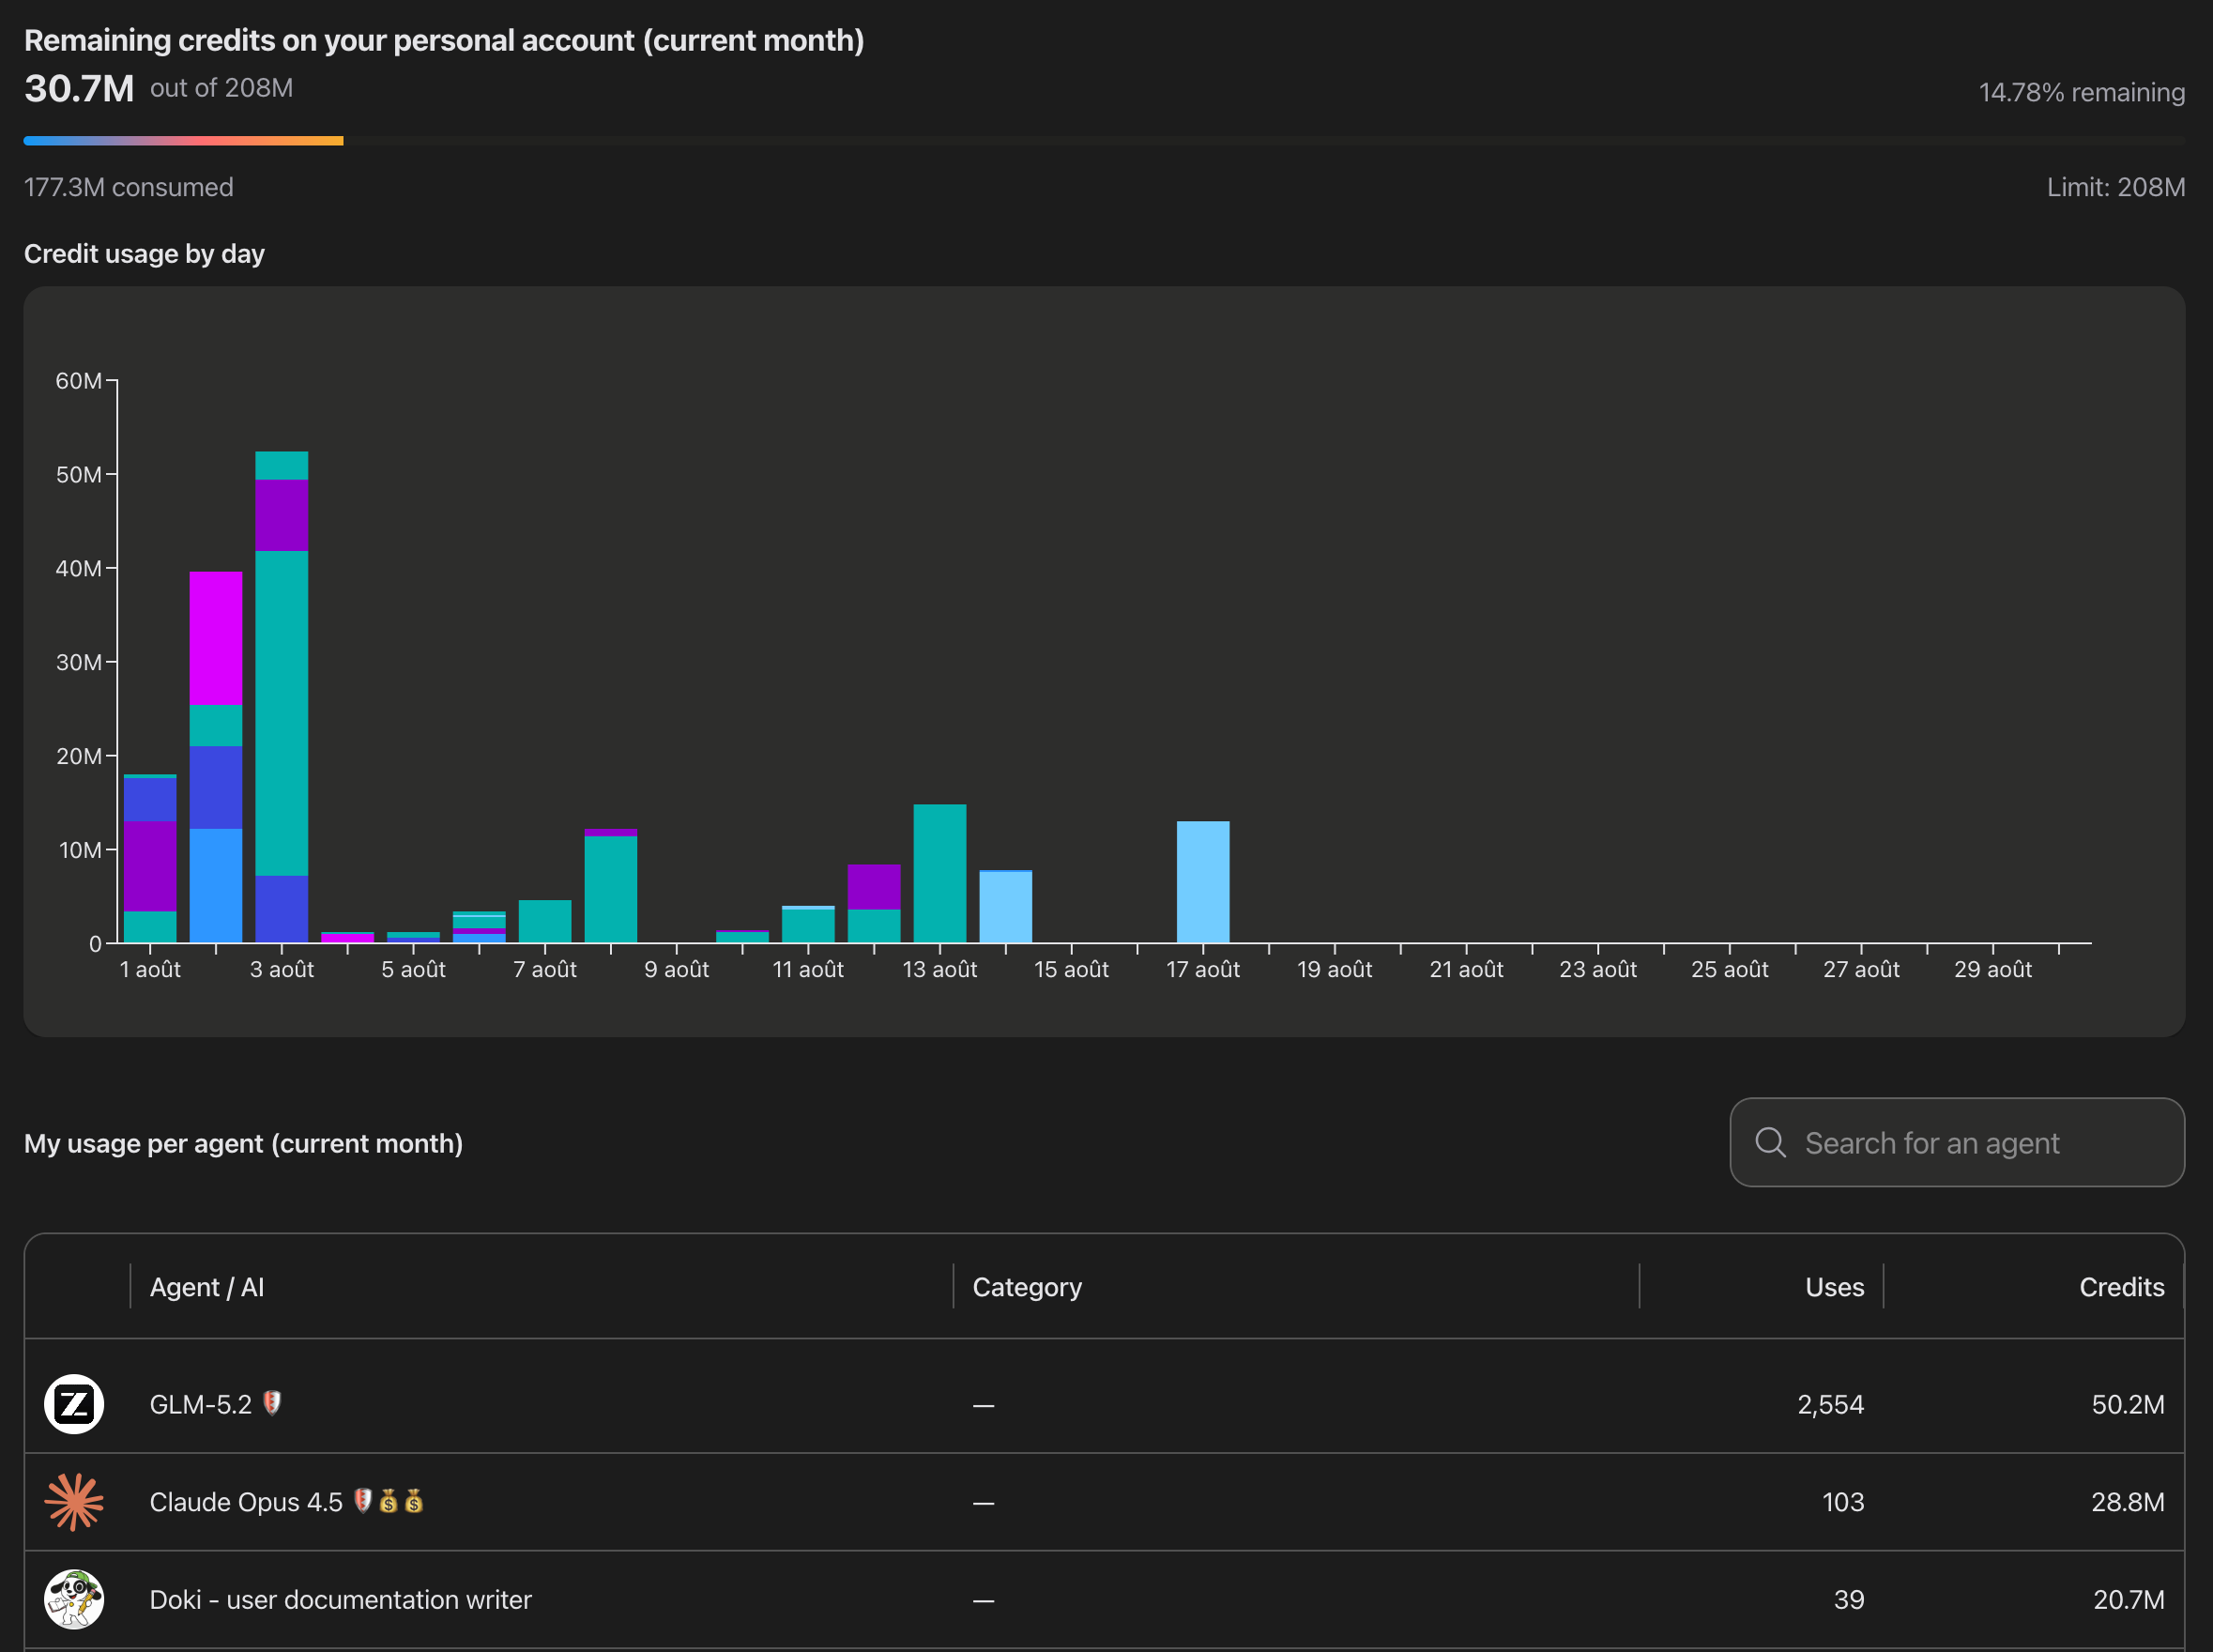Screen dimensions: 2213x1652
Task: Click the Claude Opus 4.5 starburst icon
Action: [74, 1502]
